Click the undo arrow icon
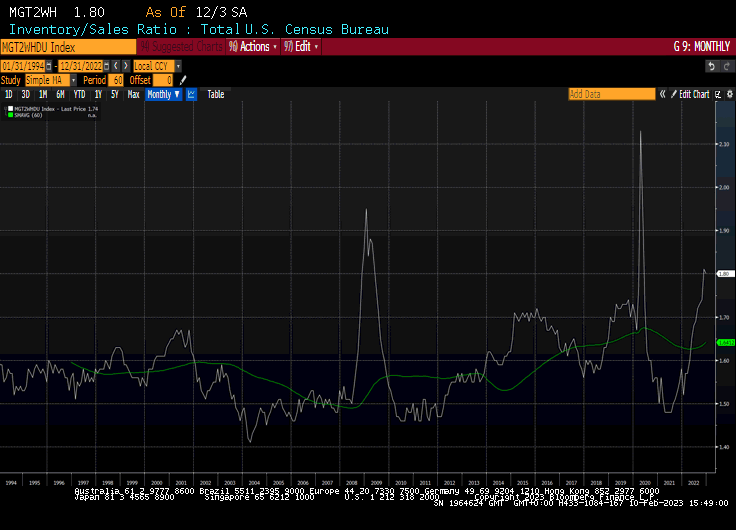Viewport: 736px width, 530px height. (713, 65)
